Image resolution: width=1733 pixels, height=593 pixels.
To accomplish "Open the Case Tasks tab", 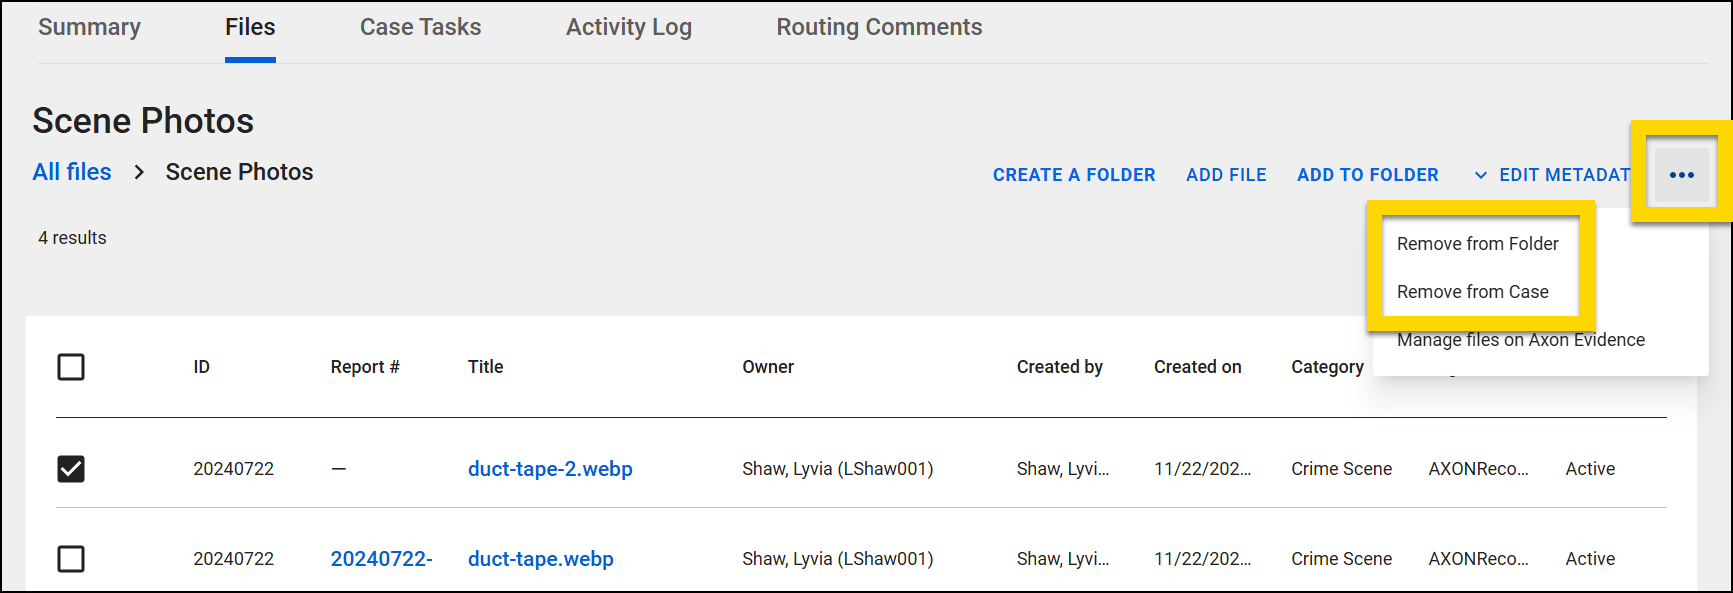I will (x=420, y=28).
